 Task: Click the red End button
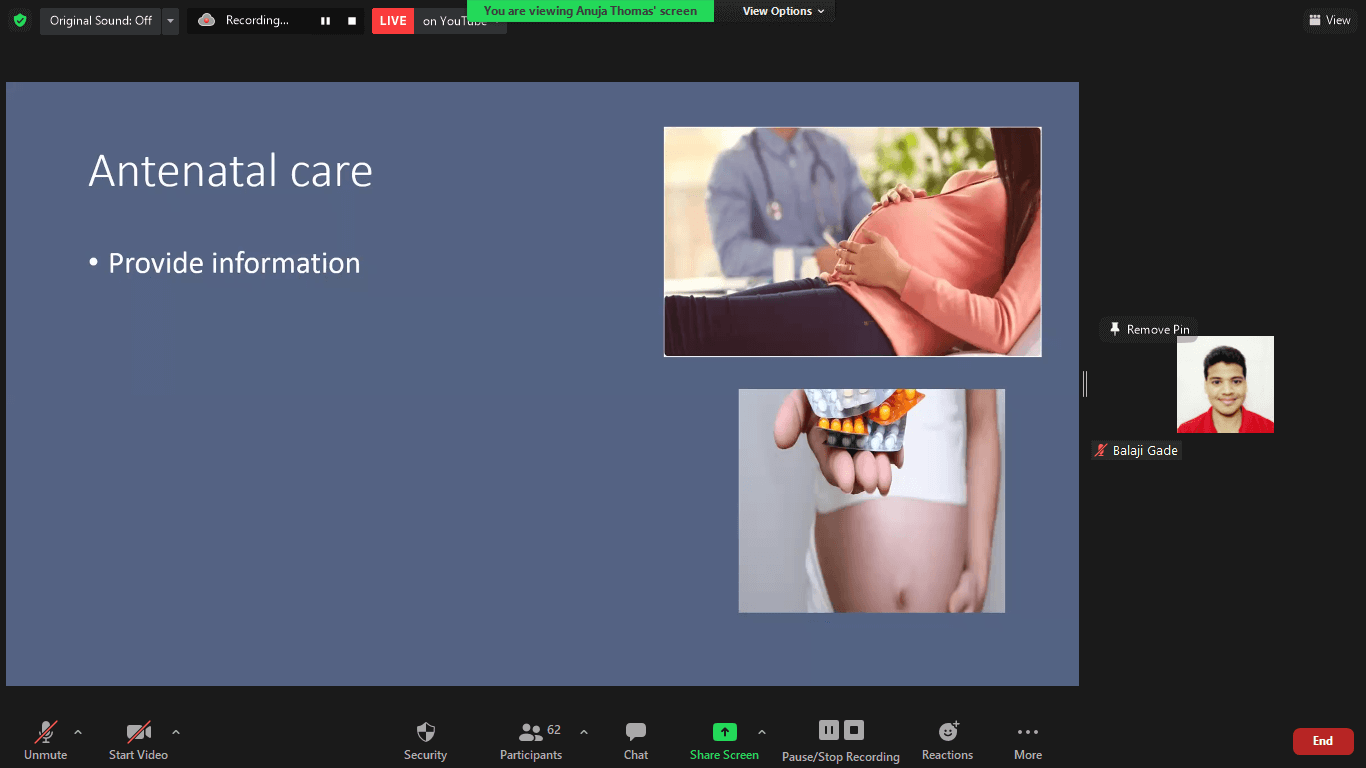pyautogui.click(x=1322, y=741)
